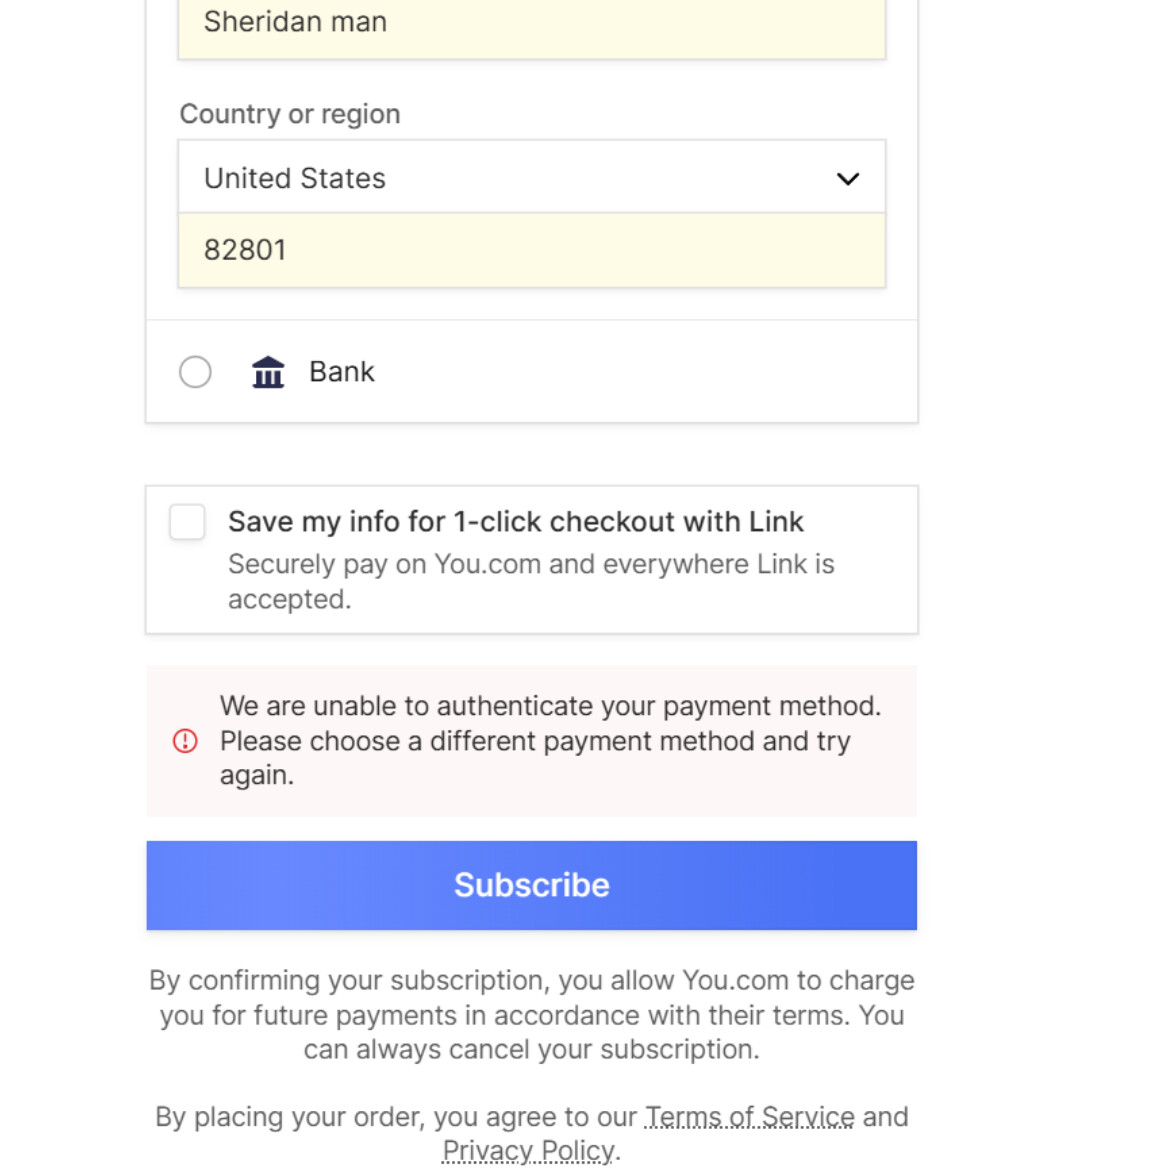Click the Please choose a different payment method line
Screen dimensions: 1156x1170
(x=535, y=741)
